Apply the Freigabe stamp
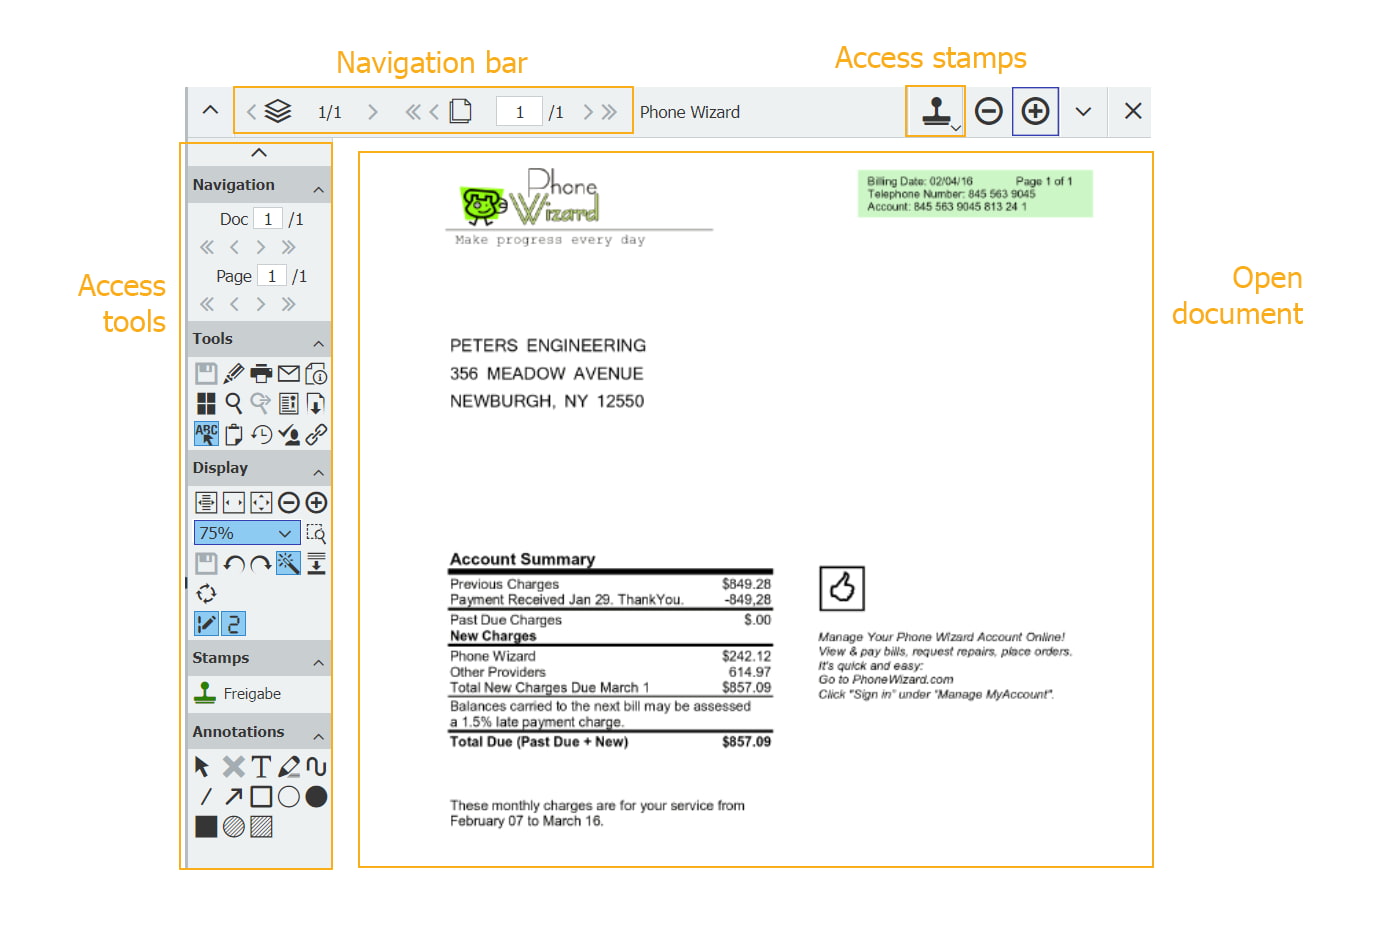 (240, 693)
